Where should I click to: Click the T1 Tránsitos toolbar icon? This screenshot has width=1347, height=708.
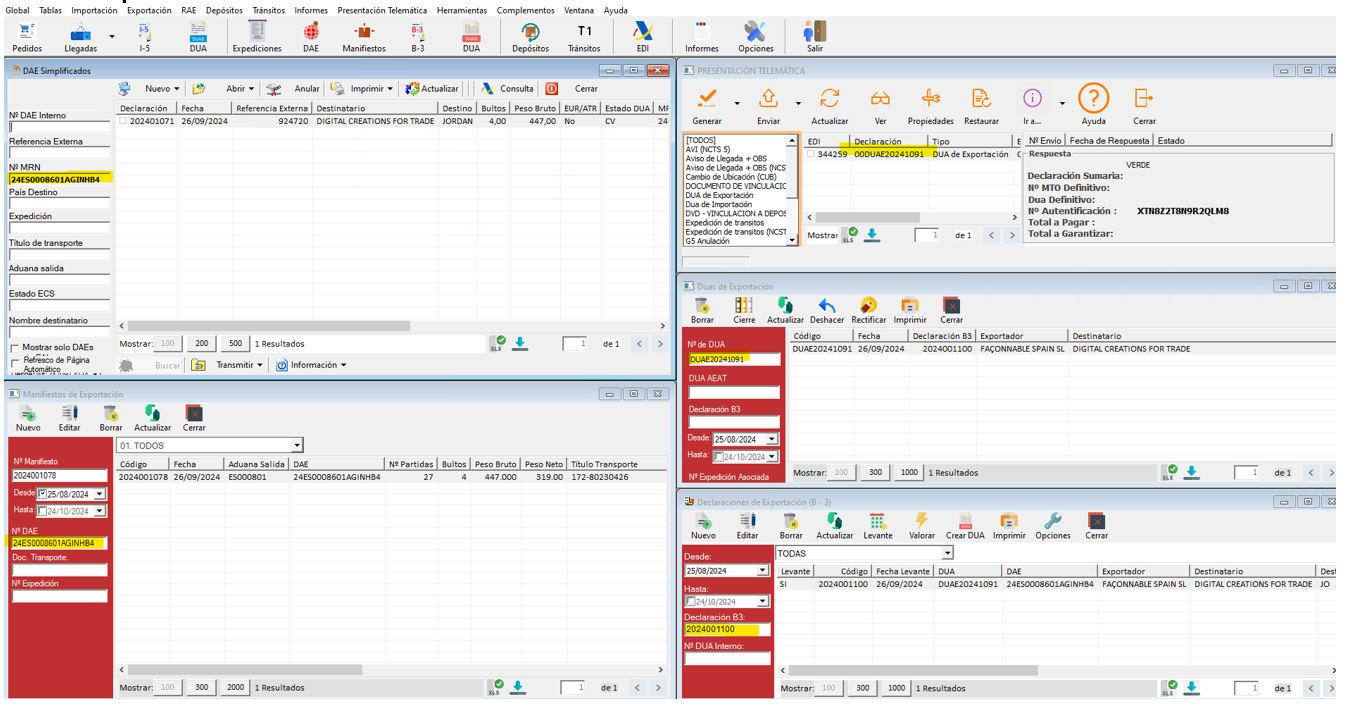pos(584,36)
